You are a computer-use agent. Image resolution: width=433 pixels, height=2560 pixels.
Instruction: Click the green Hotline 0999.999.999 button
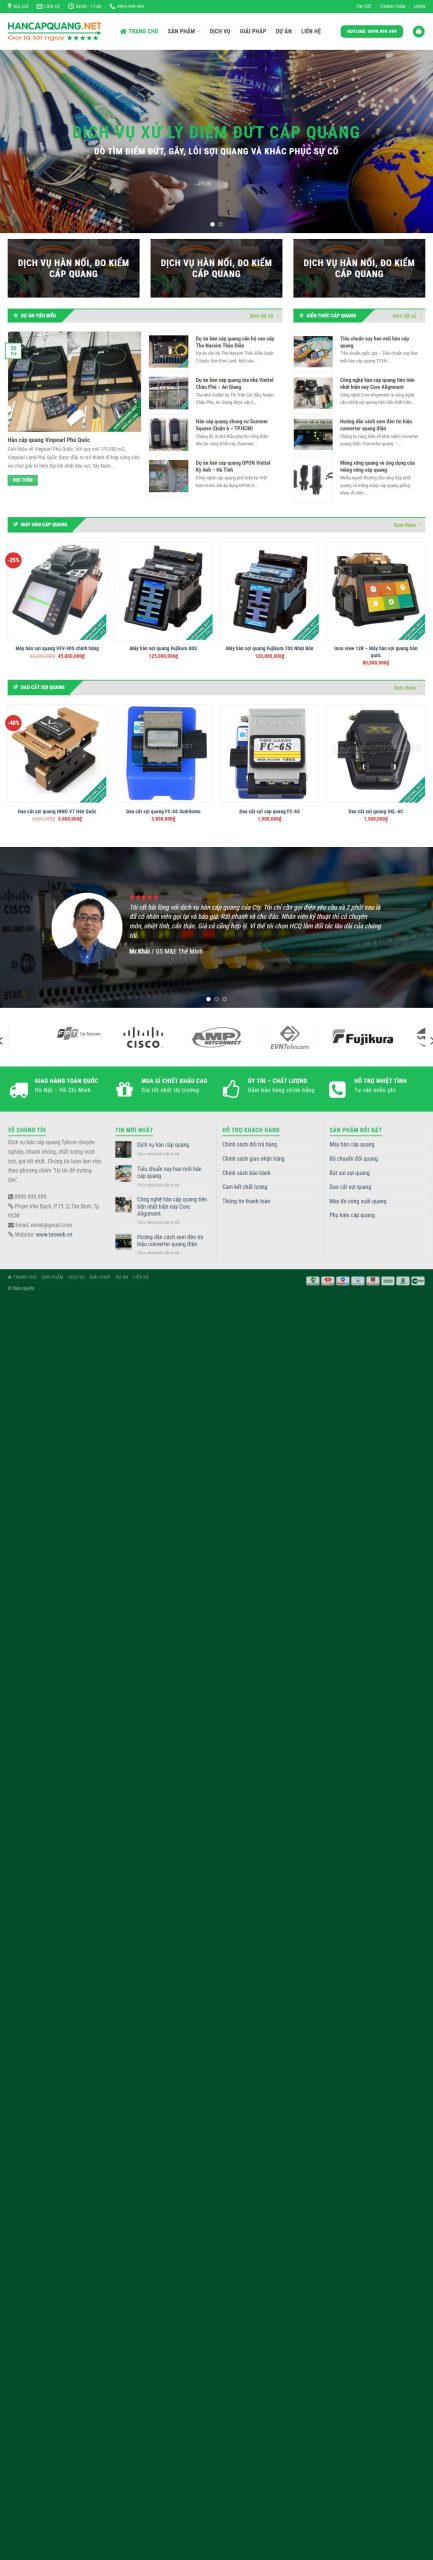372,31
